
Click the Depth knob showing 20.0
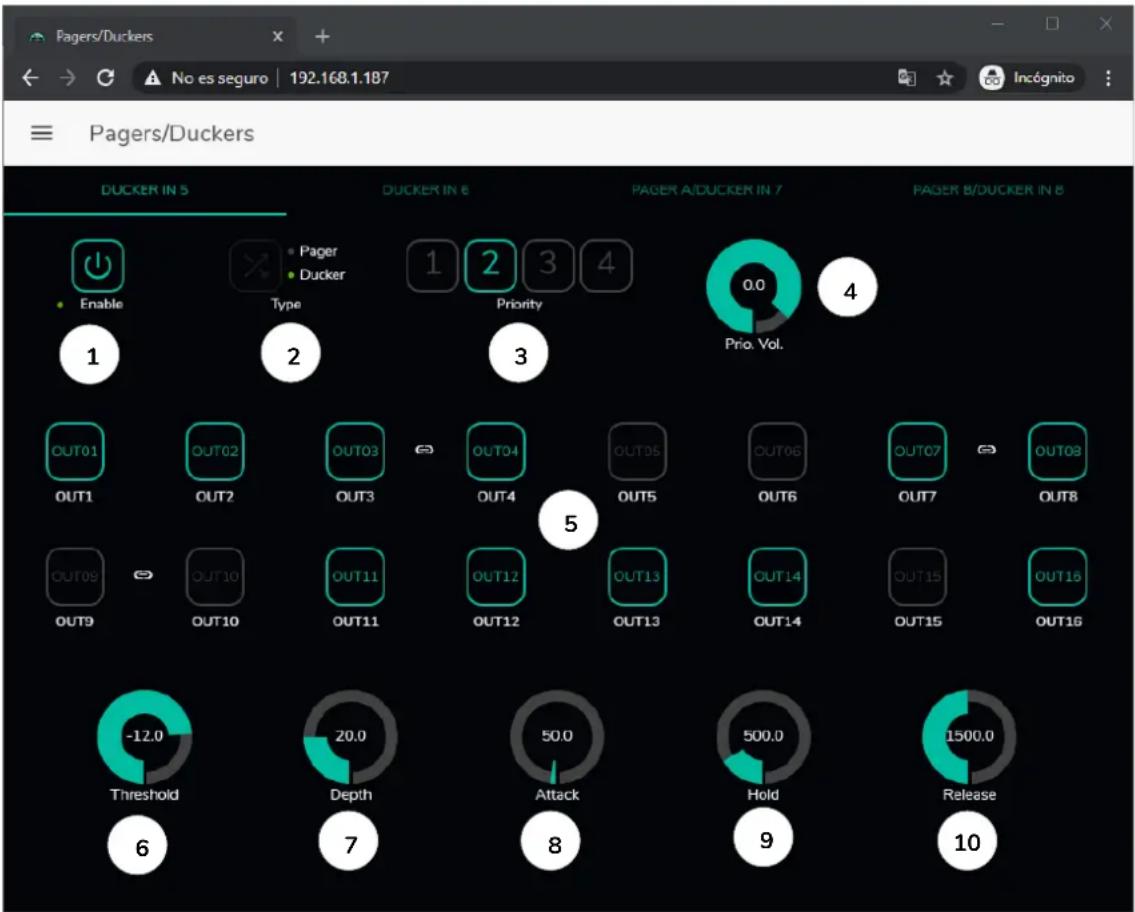[350, 737]
